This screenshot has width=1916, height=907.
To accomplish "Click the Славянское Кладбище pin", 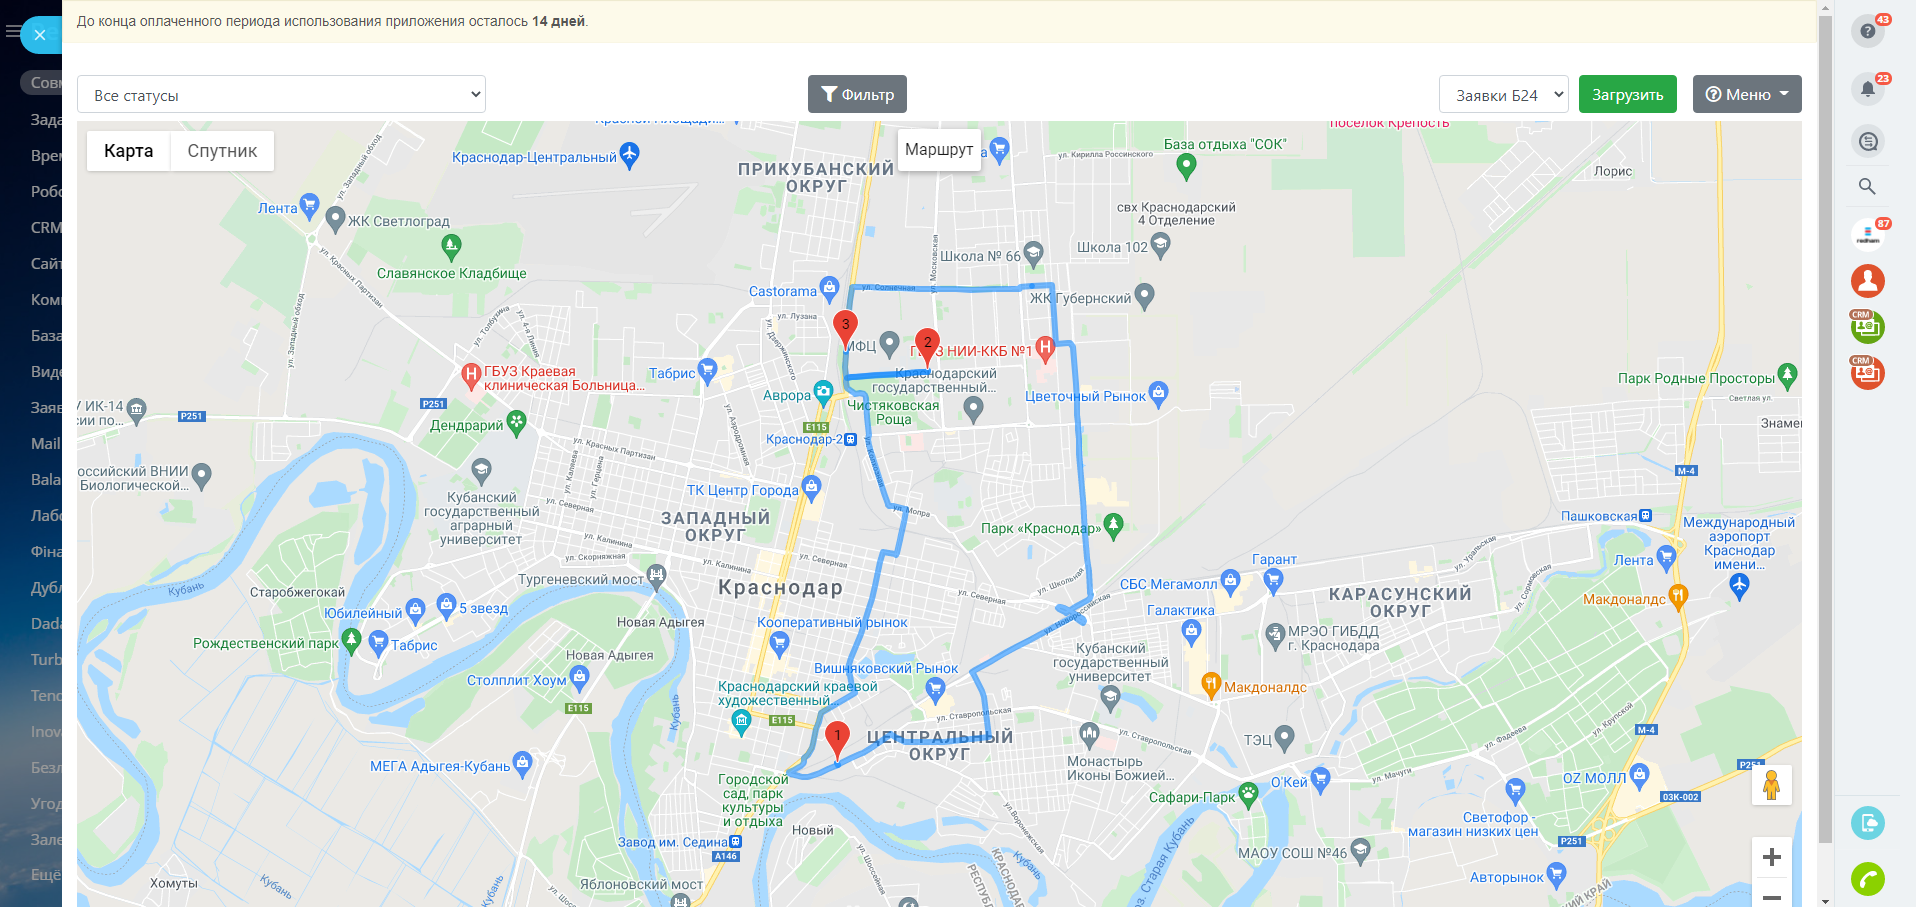I will pyautogui.click(x=451, y=245).
